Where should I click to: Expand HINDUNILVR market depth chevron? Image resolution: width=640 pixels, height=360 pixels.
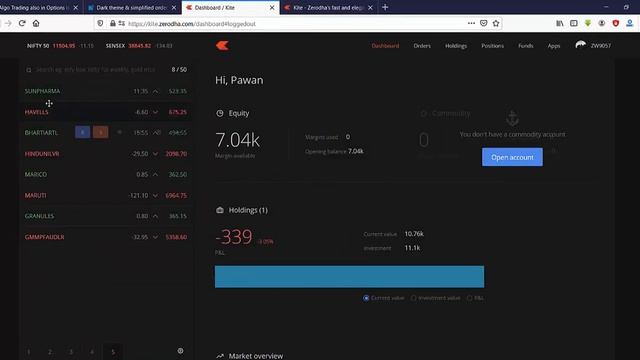[x=156, y=154]
